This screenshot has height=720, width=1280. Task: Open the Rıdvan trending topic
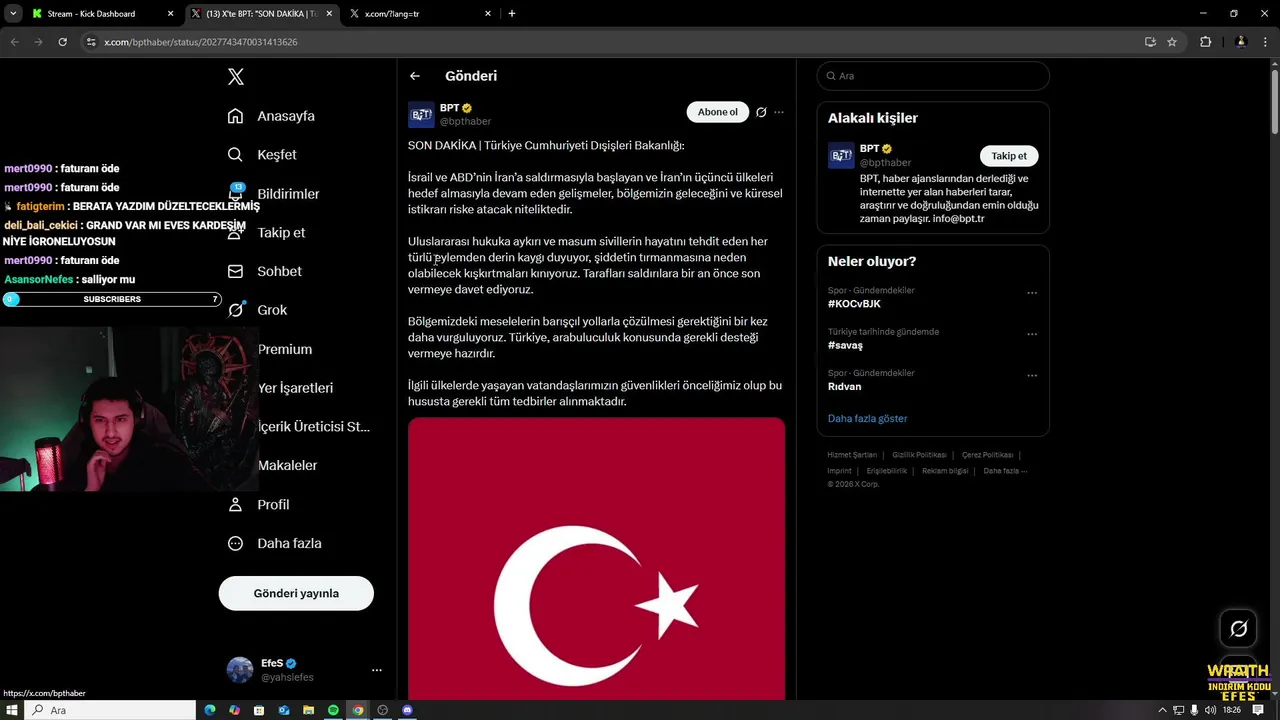point(844,386)
